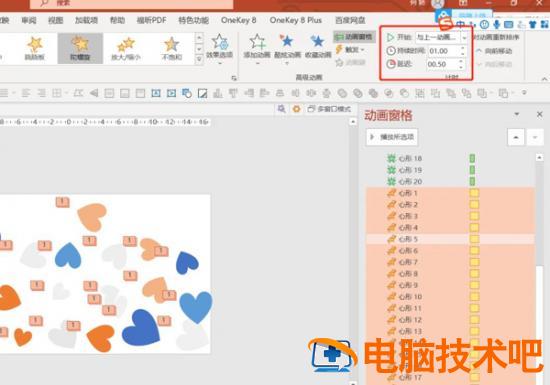This screenshot has height=385, width=550.
Task: Click the 对动画重新排序 reorder label
Action: (496, 37)
